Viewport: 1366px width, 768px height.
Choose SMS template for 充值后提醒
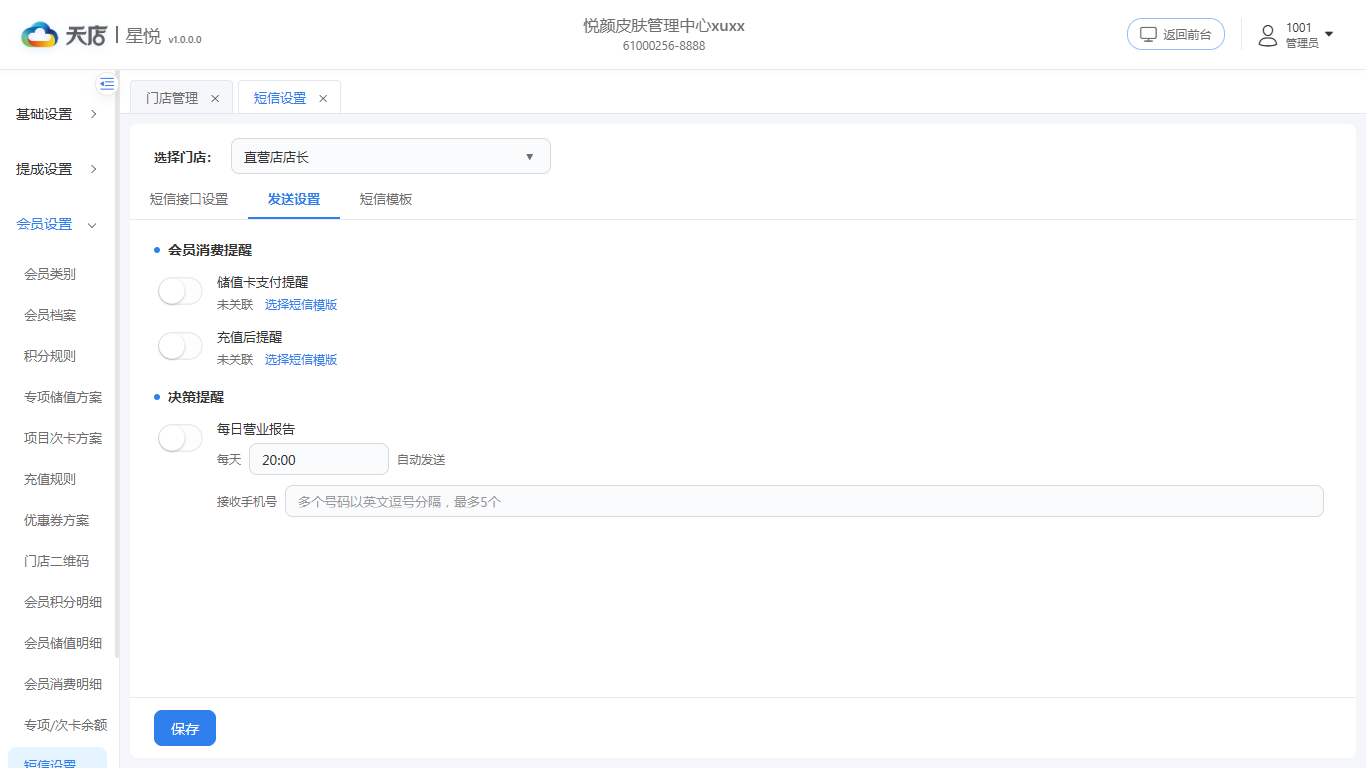tap(301, 359)
